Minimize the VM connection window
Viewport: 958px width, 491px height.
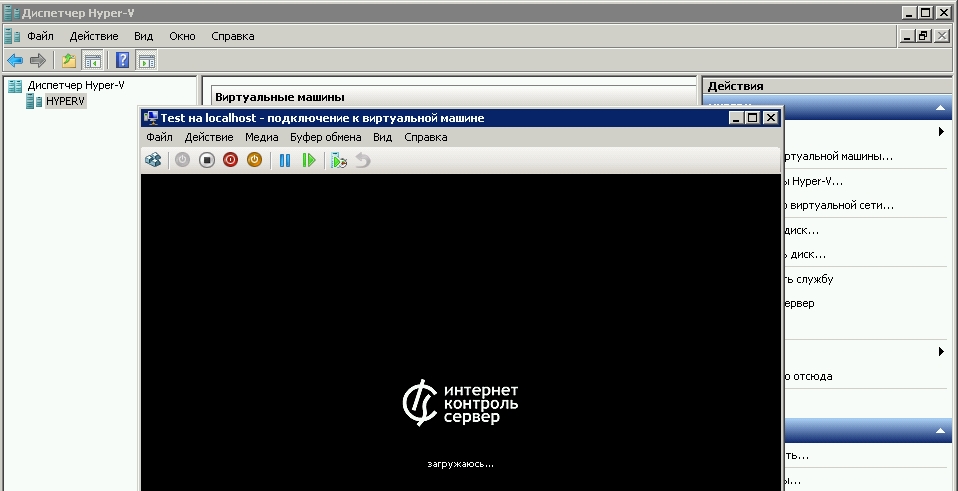pyautogui.click(x=736, y=118)
